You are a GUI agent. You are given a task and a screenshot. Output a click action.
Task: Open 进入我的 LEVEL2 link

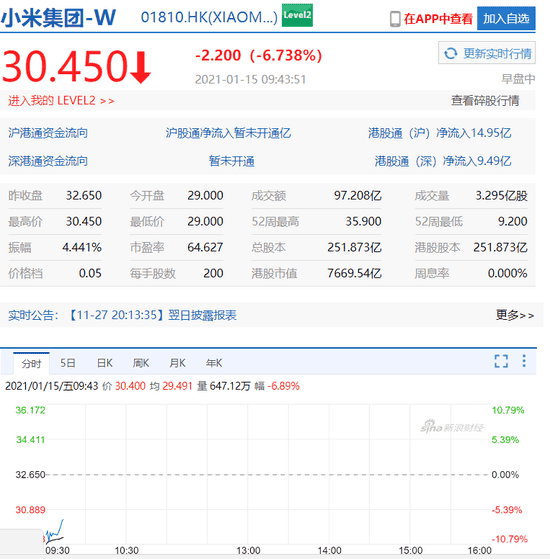61,101
